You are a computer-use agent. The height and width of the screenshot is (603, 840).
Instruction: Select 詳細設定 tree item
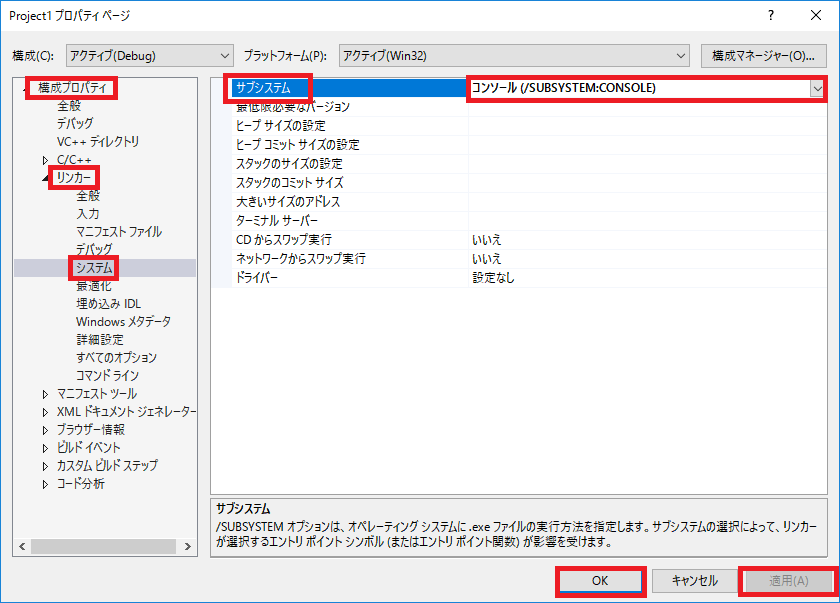pos(100,340)
